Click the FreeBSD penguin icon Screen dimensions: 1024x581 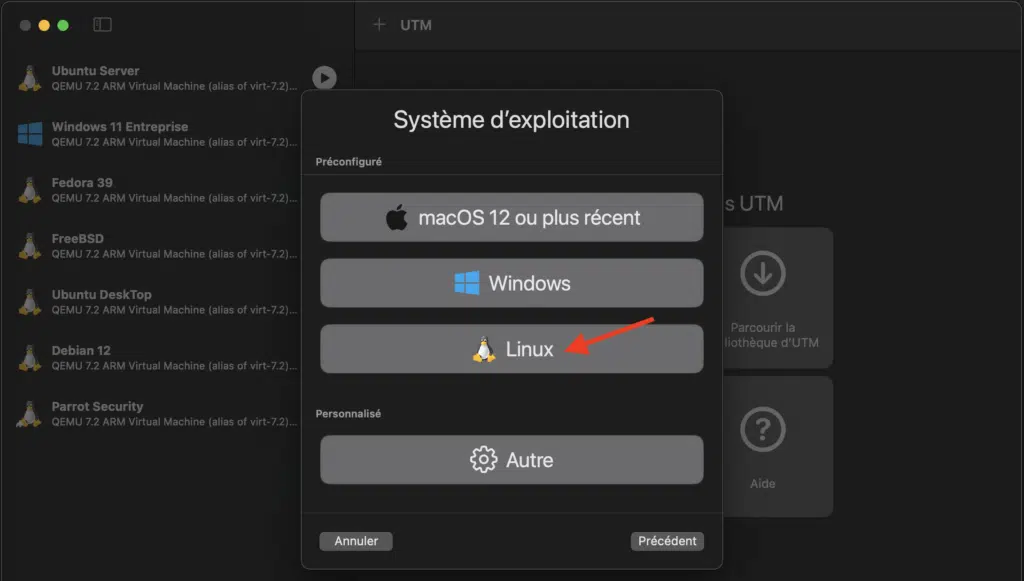[x=29, y=246]
